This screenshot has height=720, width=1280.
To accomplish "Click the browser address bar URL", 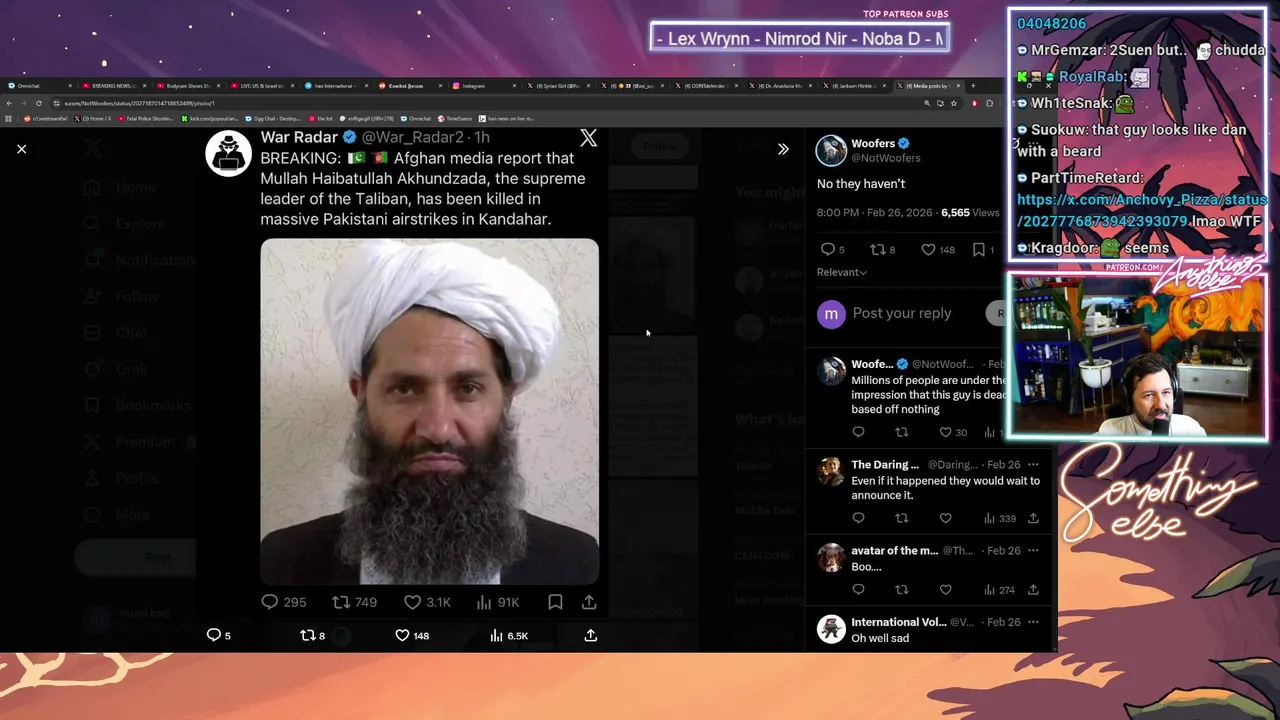I will point(140,103).
